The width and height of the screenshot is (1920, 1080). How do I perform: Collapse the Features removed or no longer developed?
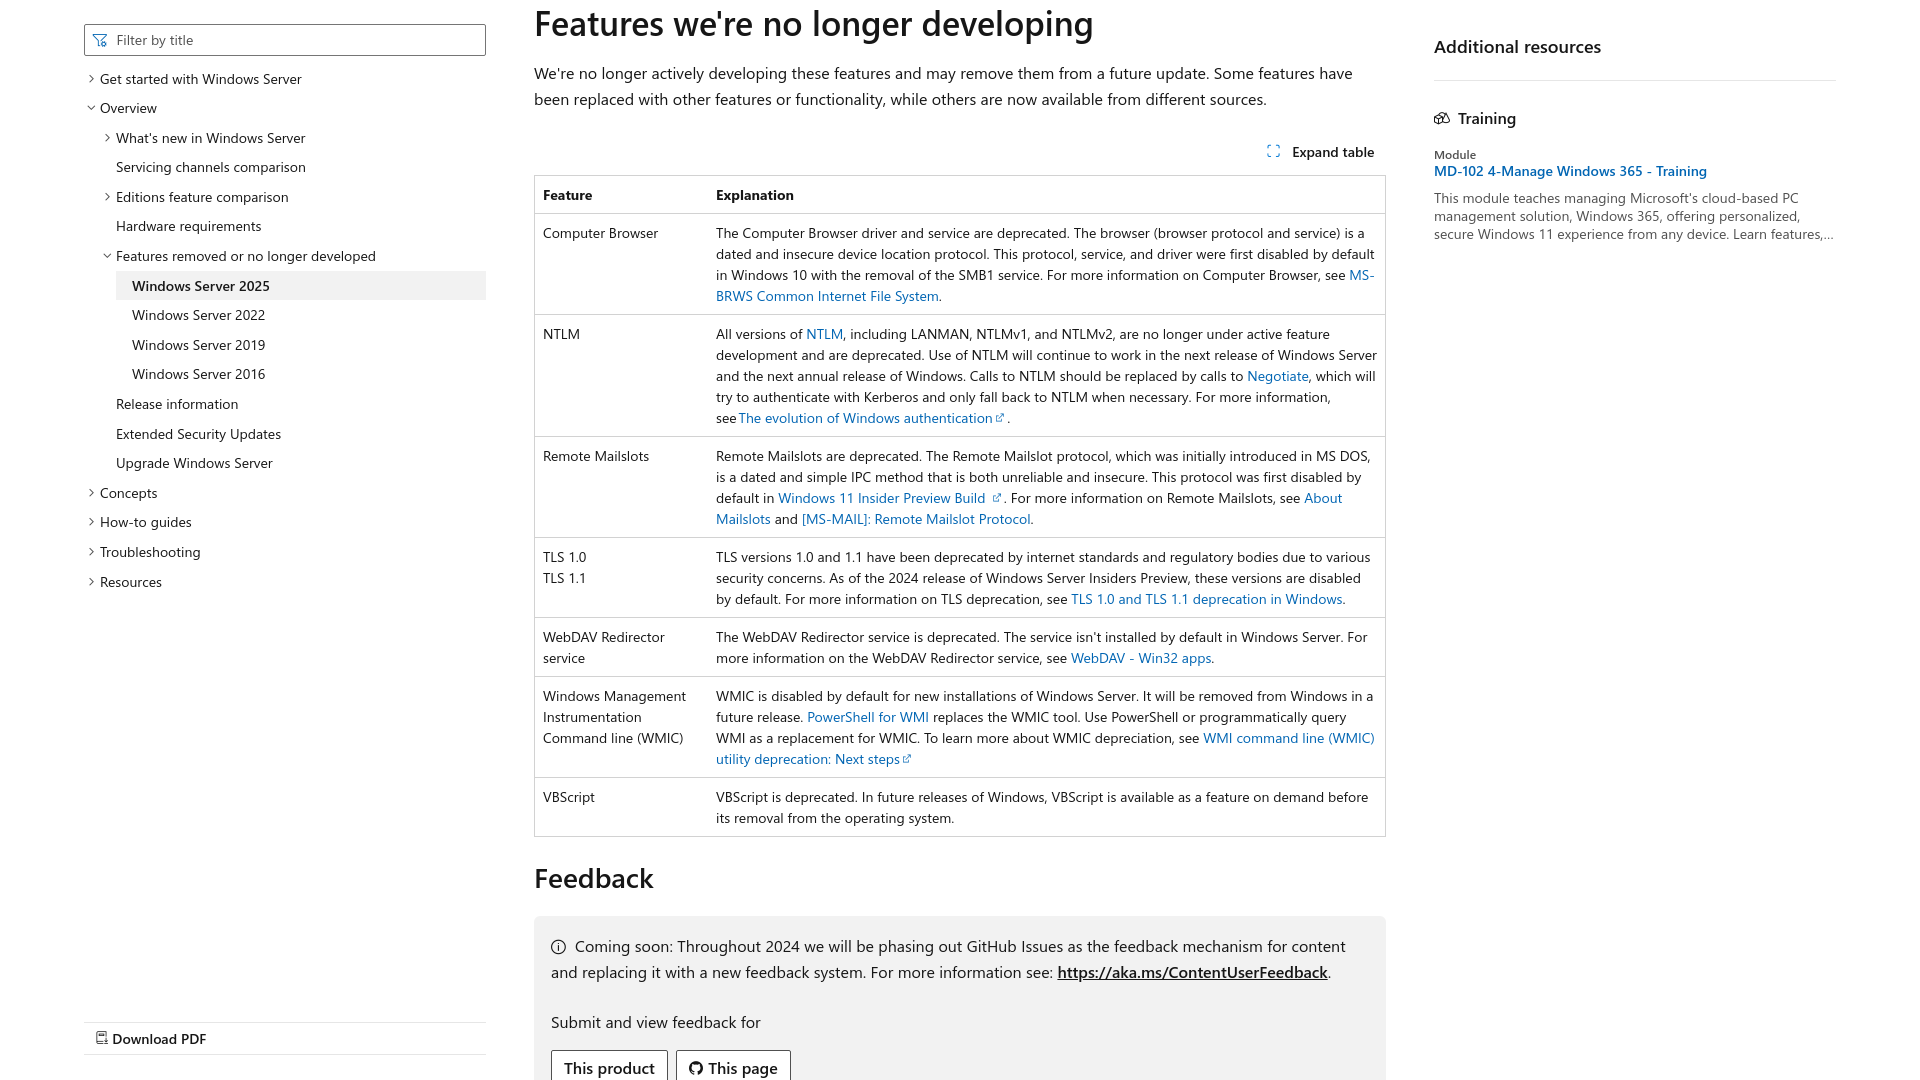(x=107, y=255)
